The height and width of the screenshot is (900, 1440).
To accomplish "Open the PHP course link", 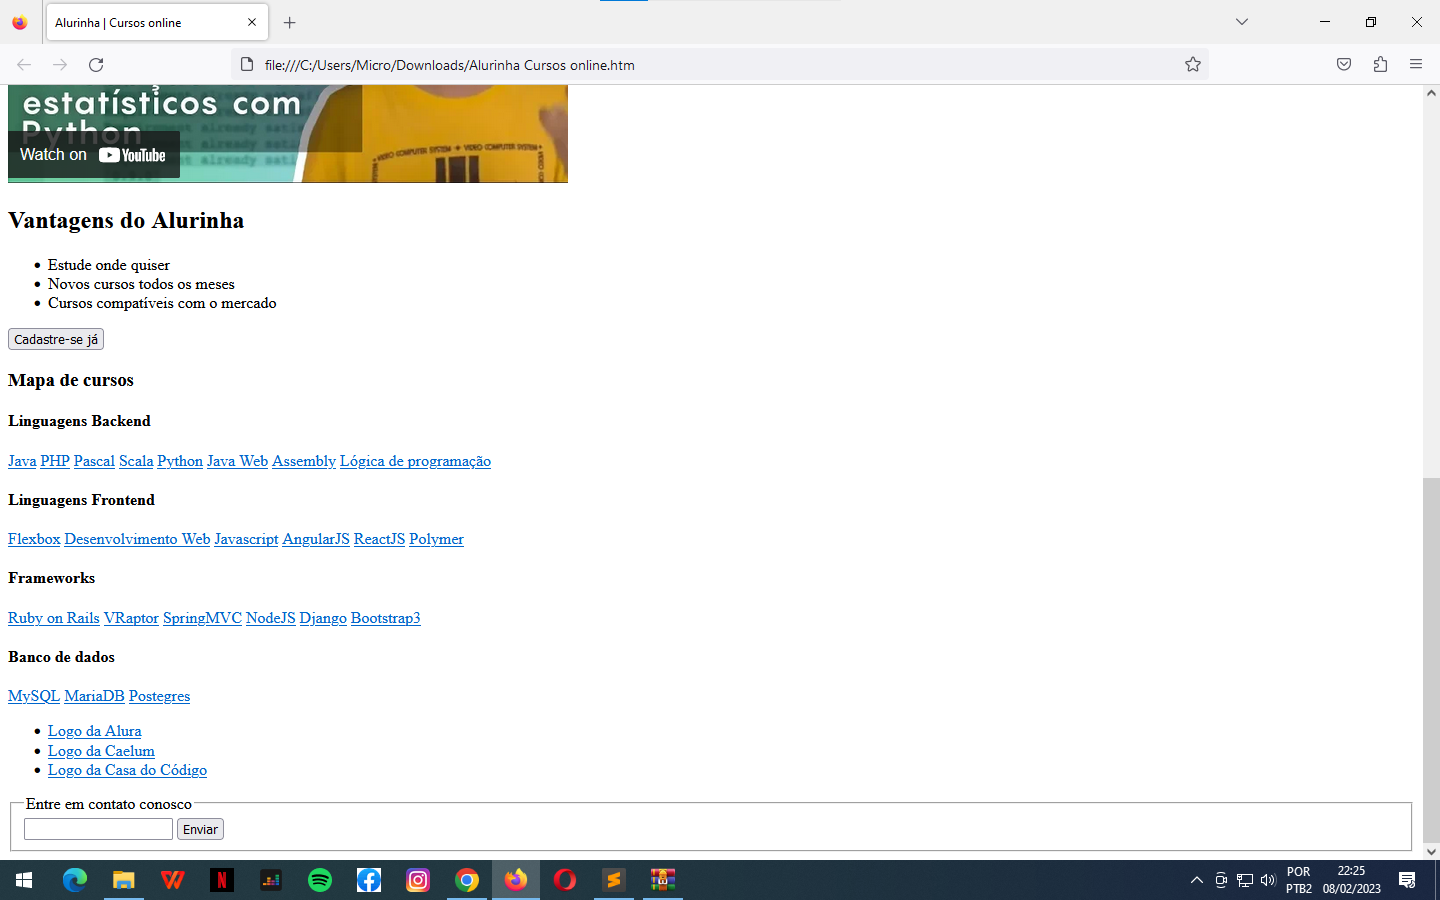I will point(55,461).
